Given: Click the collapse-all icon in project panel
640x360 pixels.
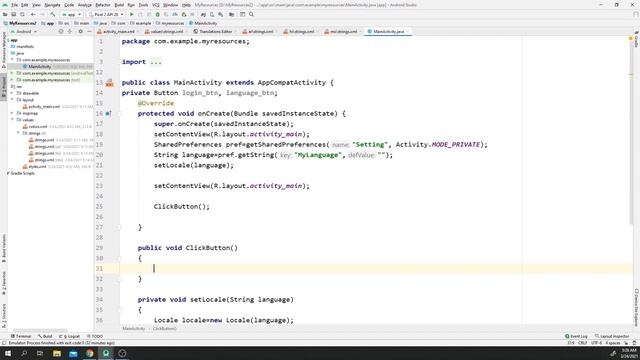Looking at the screenshot, I should [70, 31].
